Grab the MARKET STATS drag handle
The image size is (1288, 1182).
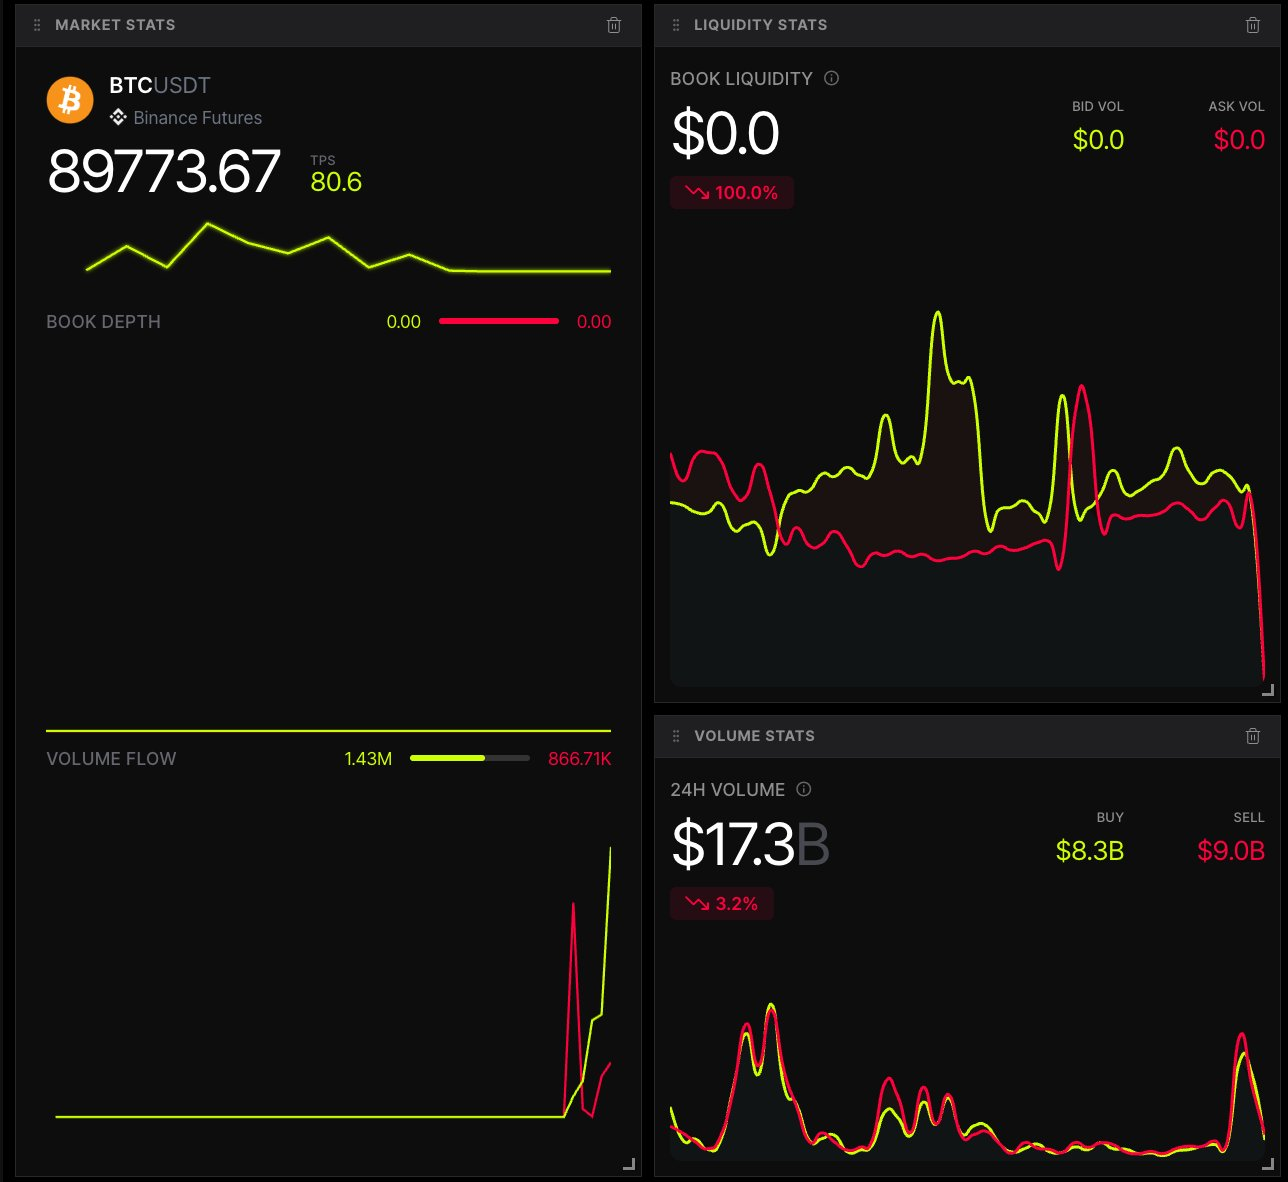36,24
